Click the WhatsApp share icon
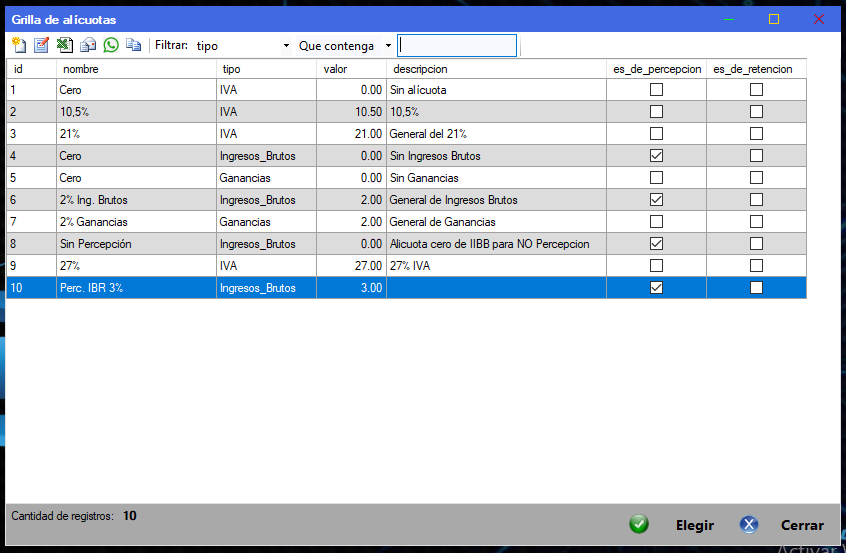This screenshot has height=553, width=846. [111, 45]
